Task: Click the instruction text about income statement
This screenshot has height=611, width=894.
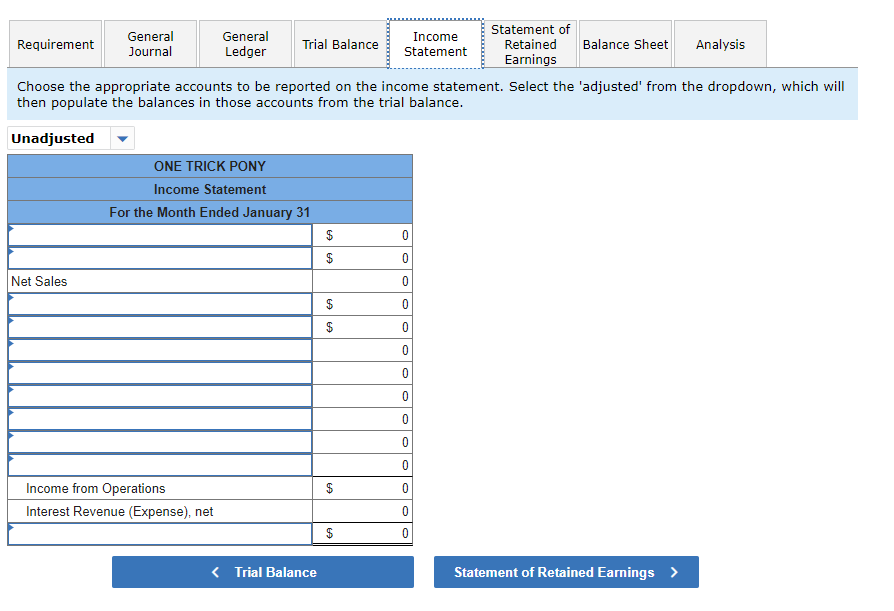Action: pos(430,94)
